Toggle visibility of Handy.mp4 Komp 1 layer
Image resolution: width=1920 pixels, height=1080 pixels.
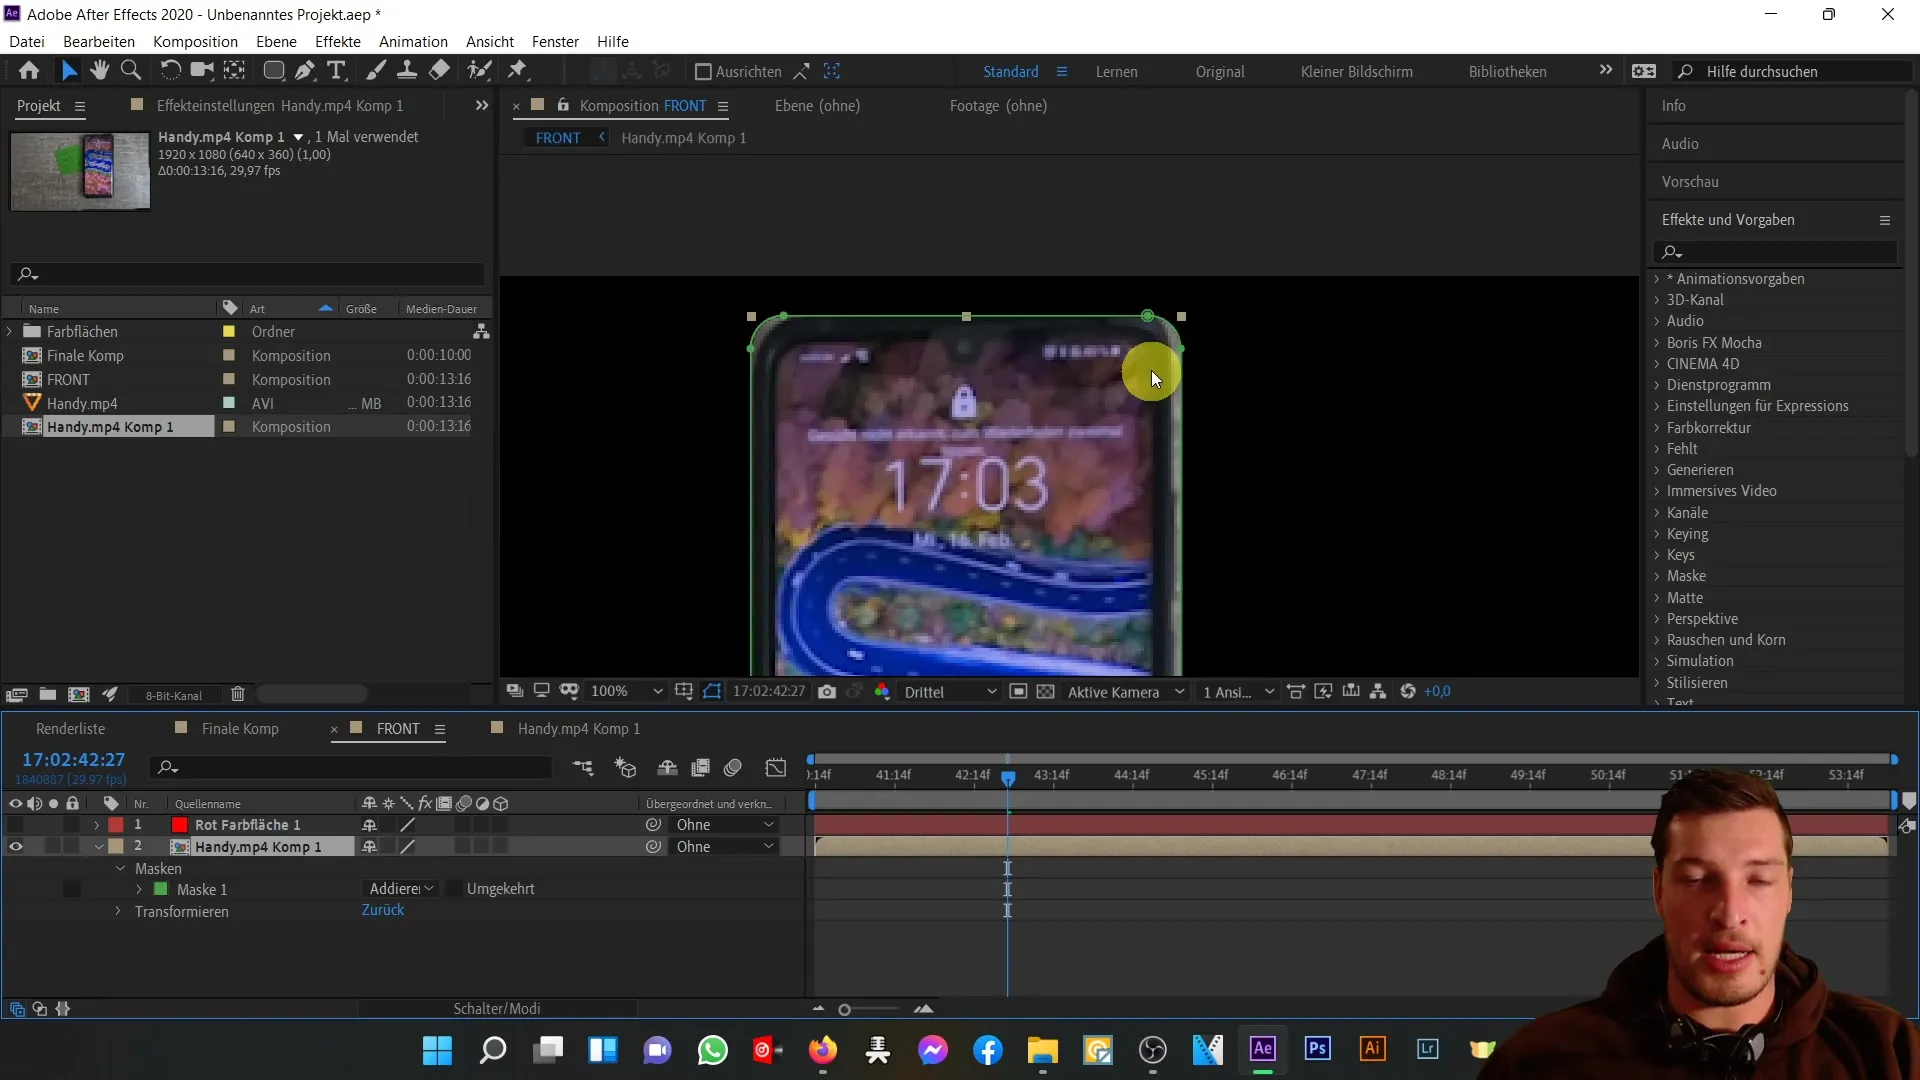[x=15, y=847]
